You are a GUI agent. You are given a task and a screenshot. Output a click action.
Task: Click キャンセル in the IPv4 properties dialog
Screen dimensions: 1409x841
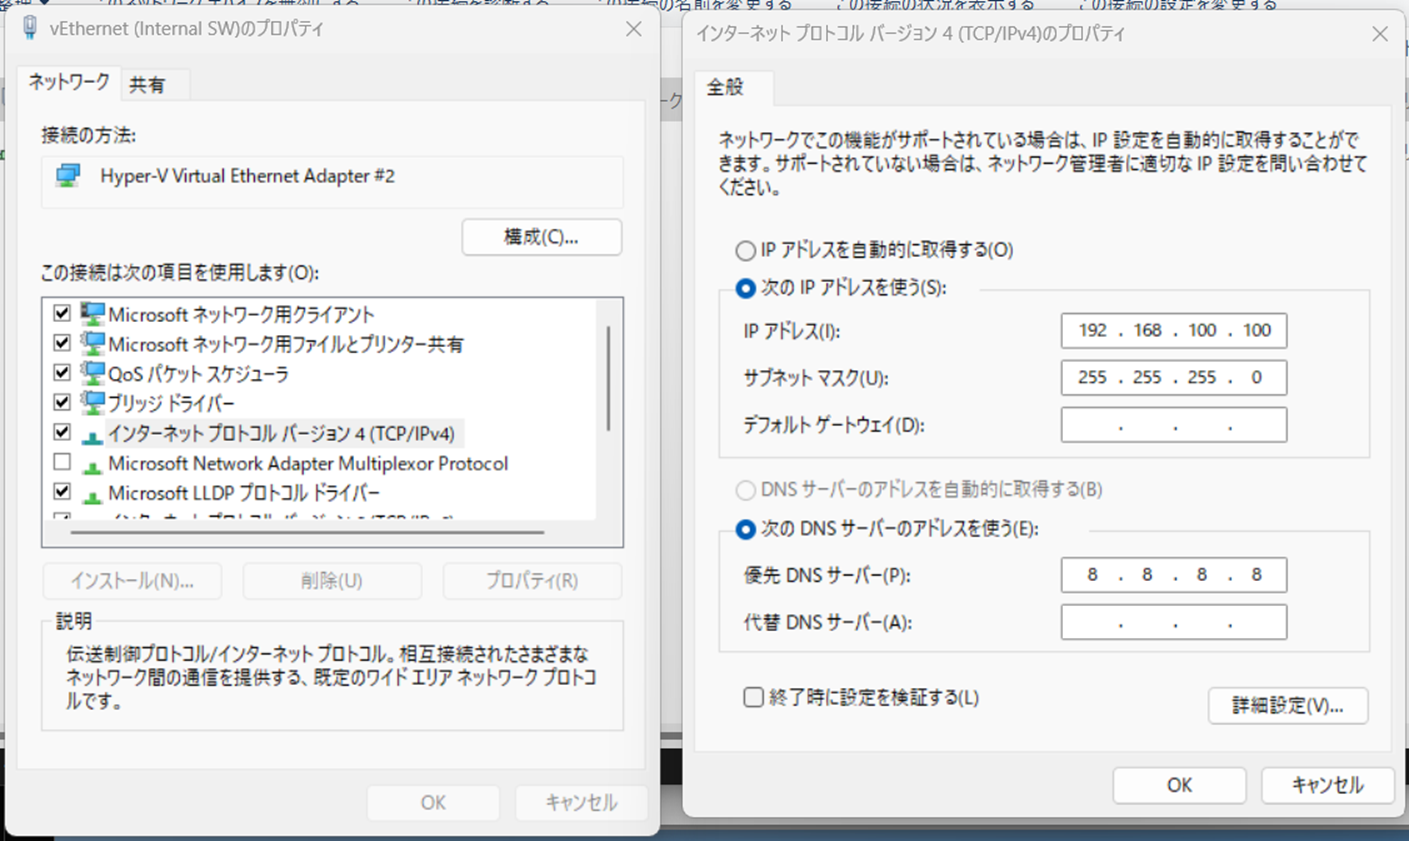click(x=1328, y=785)
